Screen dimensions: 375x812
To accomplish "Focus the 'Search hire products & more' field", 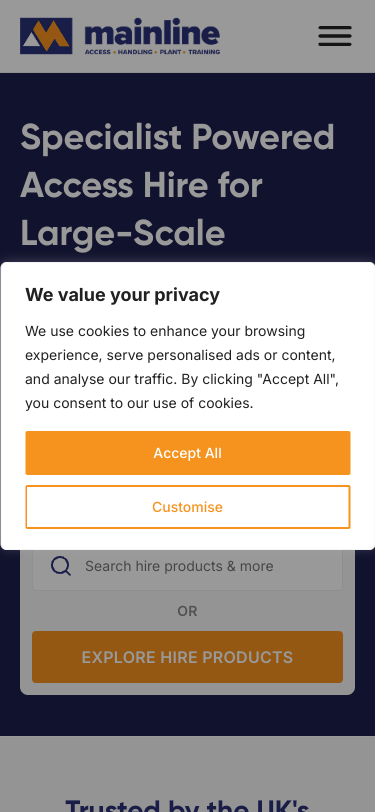I will coord(188,566).
